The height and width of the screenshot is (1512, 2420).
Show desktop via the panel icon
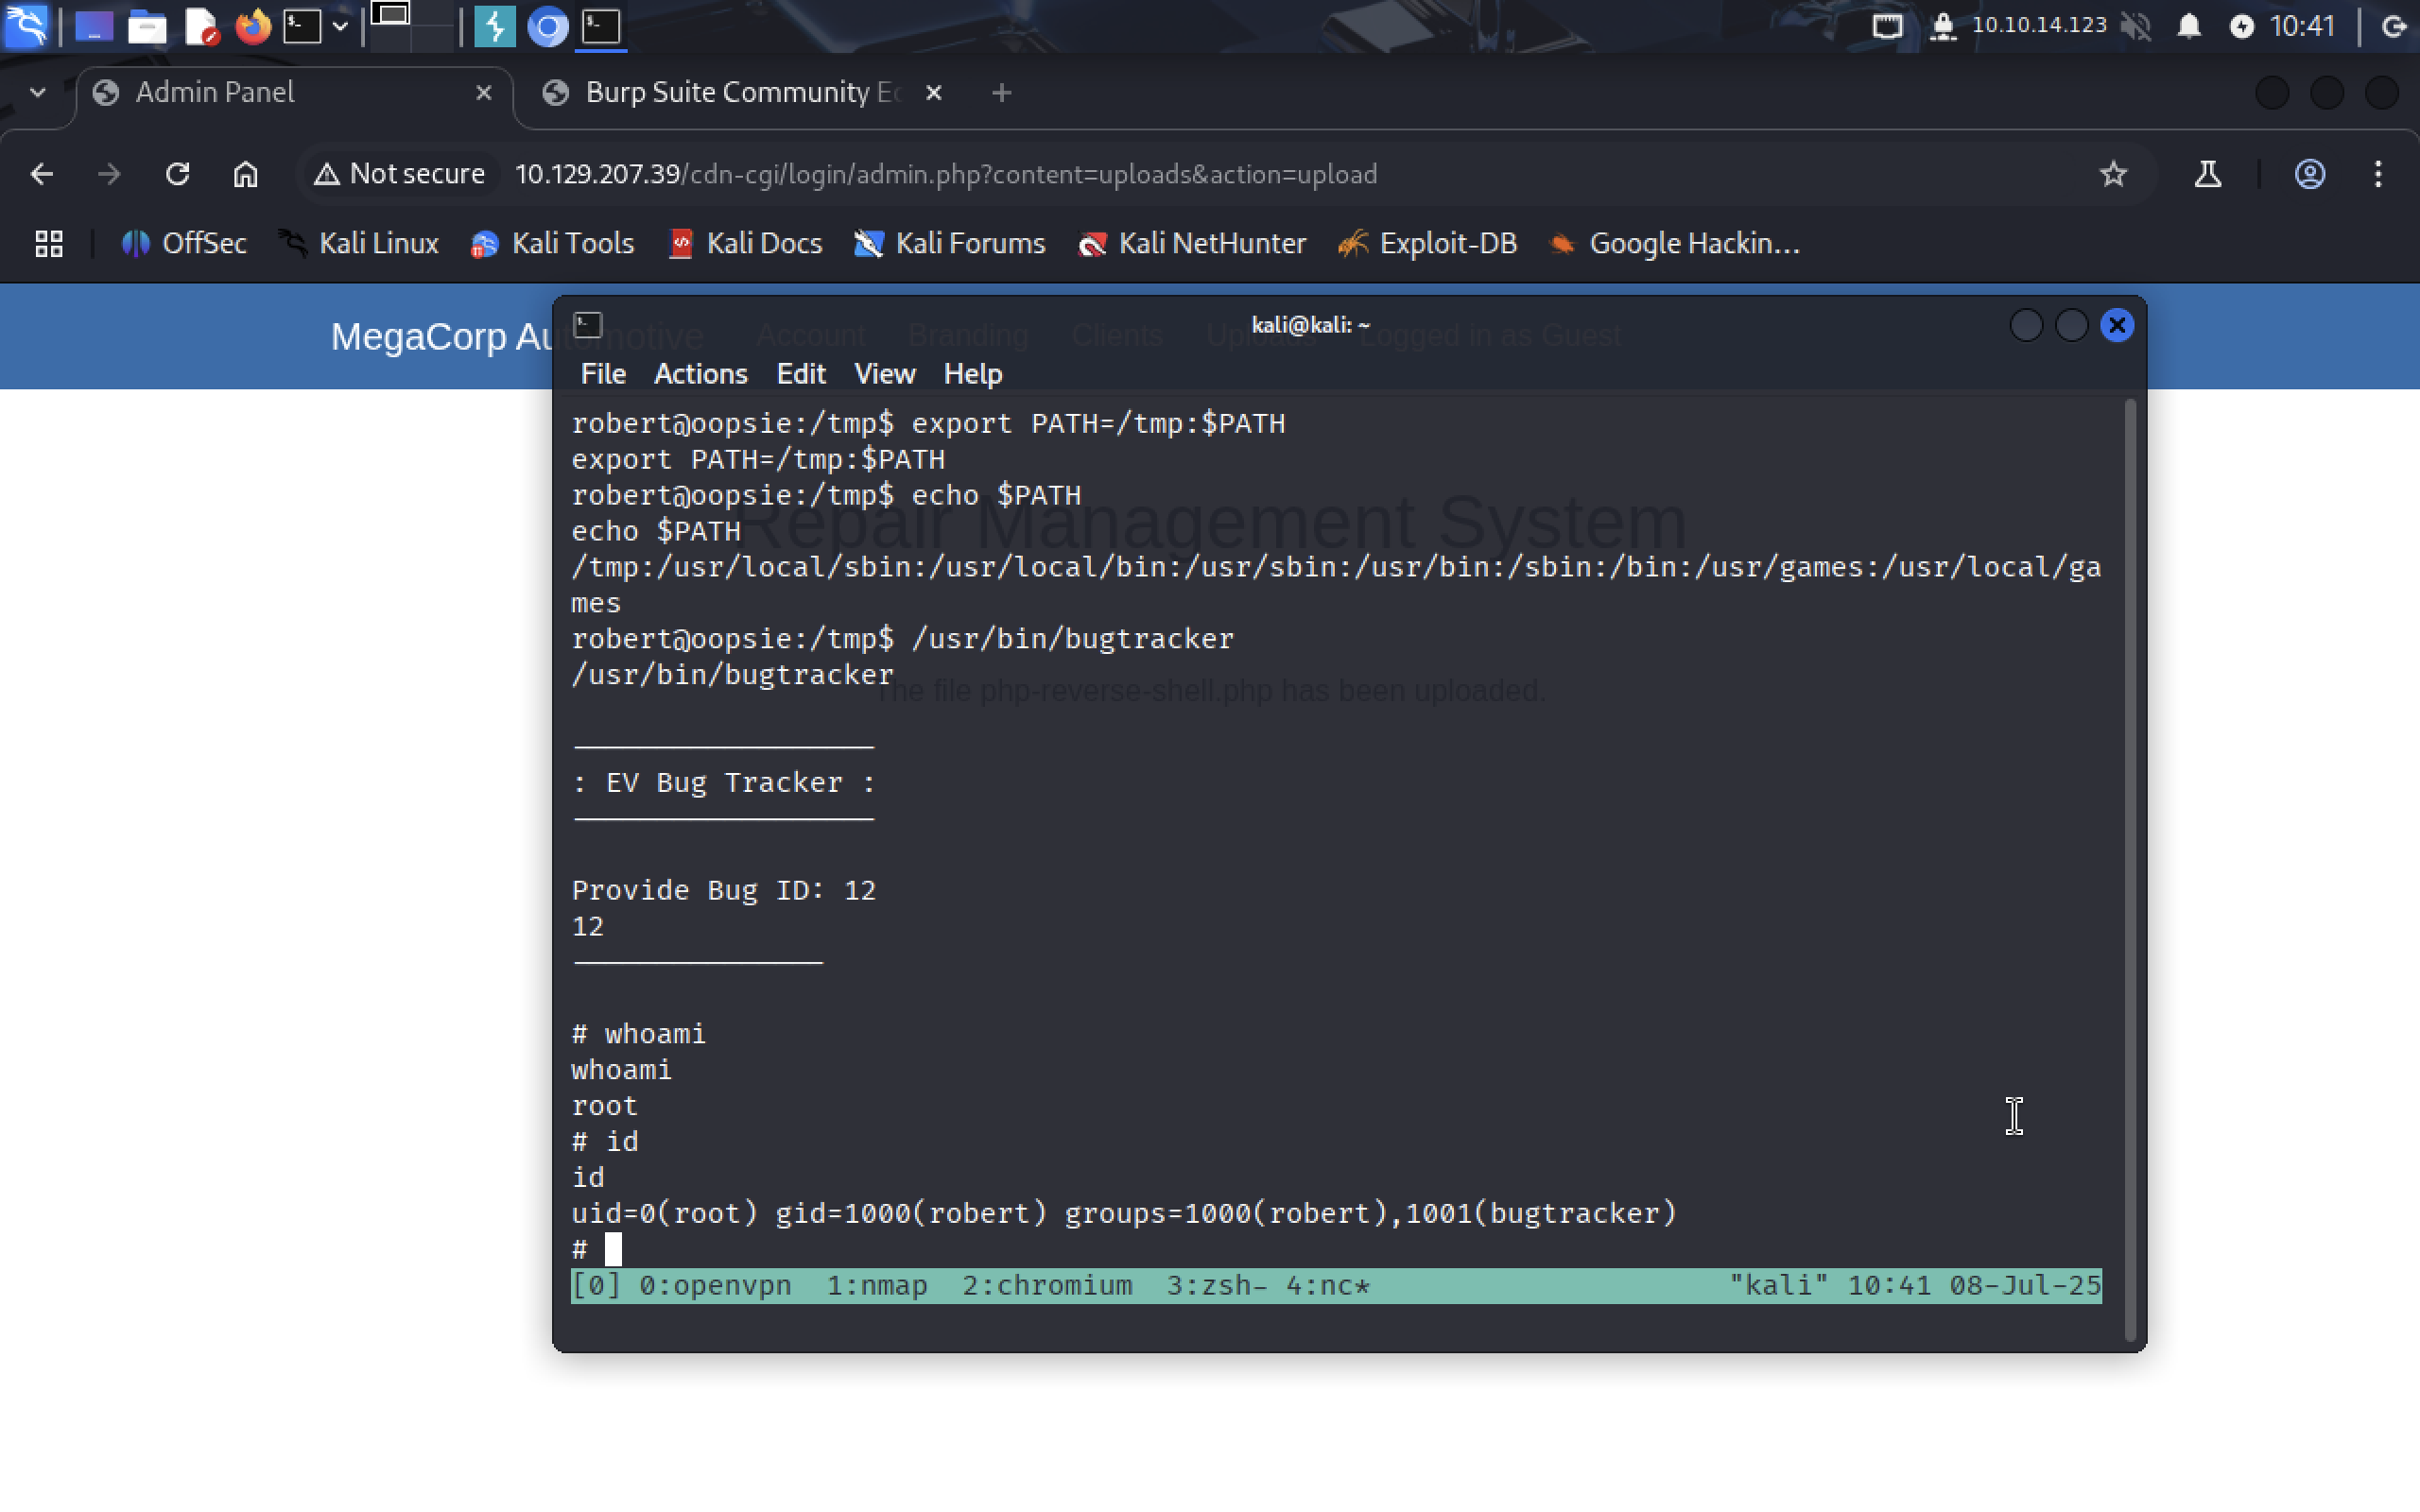pos(94,27)
